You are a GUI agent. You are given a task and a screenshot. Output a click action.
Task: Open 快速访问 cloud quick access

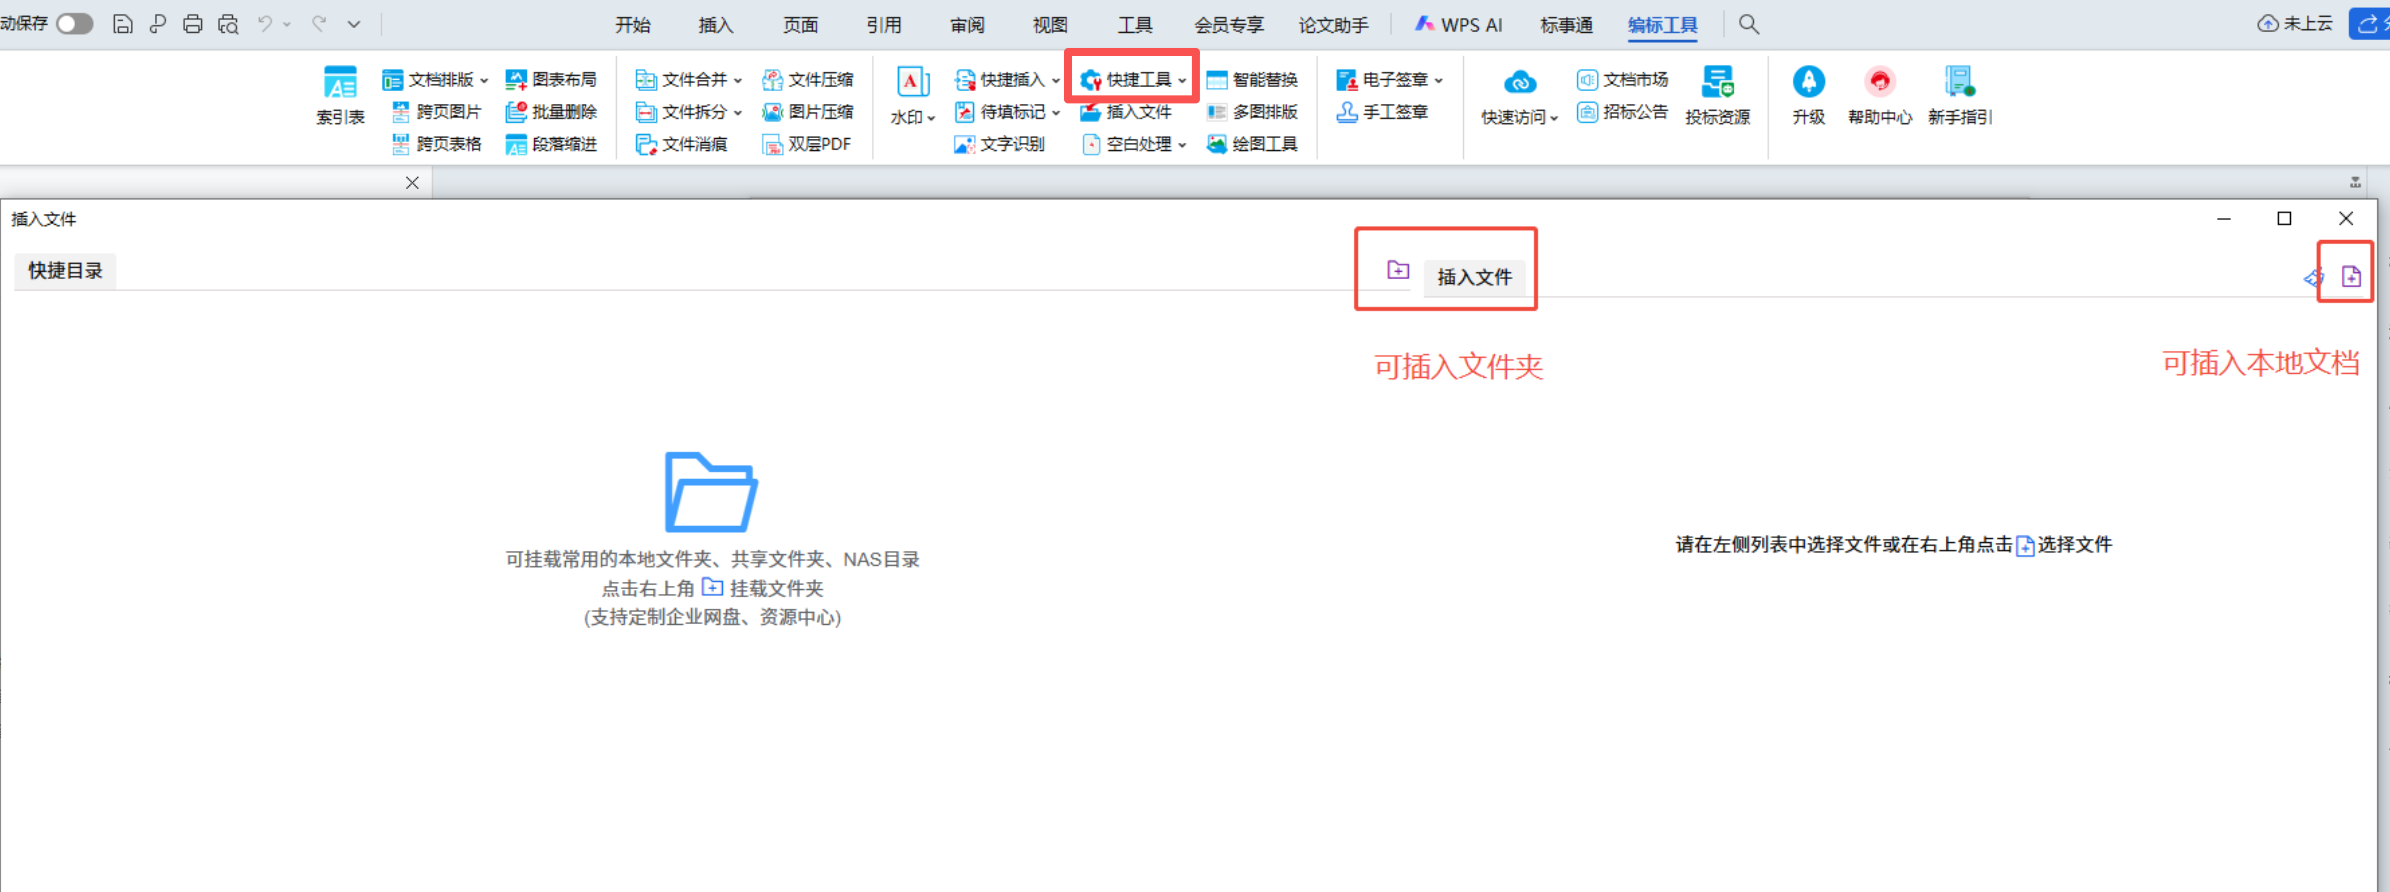point(1519,96)
